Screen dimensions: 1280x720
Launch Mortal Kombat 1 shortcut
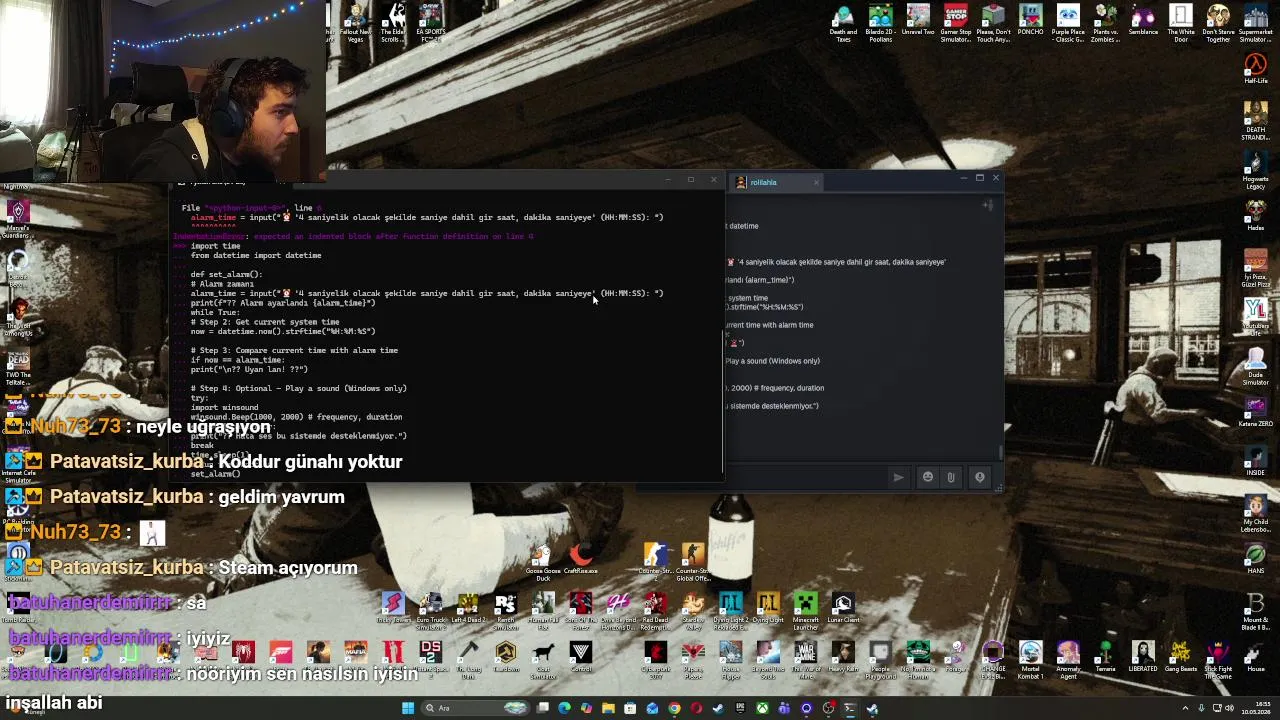[1030, 660]
